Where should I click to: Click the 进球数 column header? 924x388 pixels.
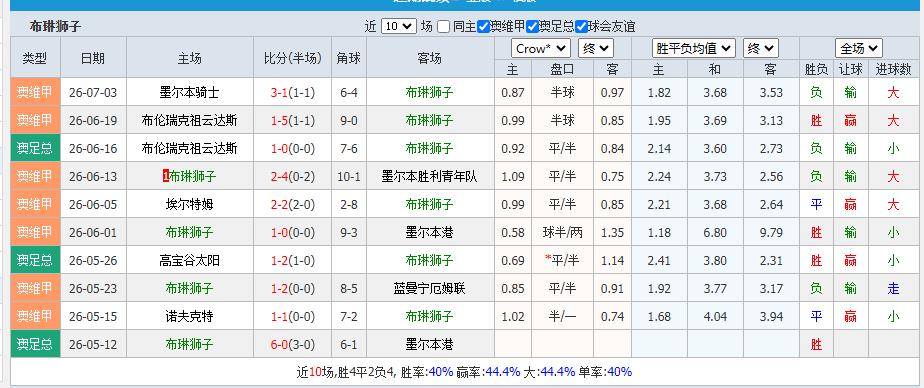pyautogui.click(x=894, y=70)
